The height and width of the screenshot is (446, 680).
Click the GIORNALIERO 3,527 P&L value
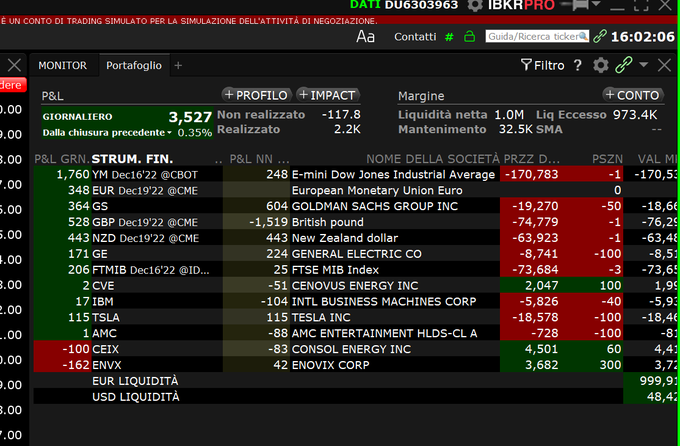click(190, 117)
